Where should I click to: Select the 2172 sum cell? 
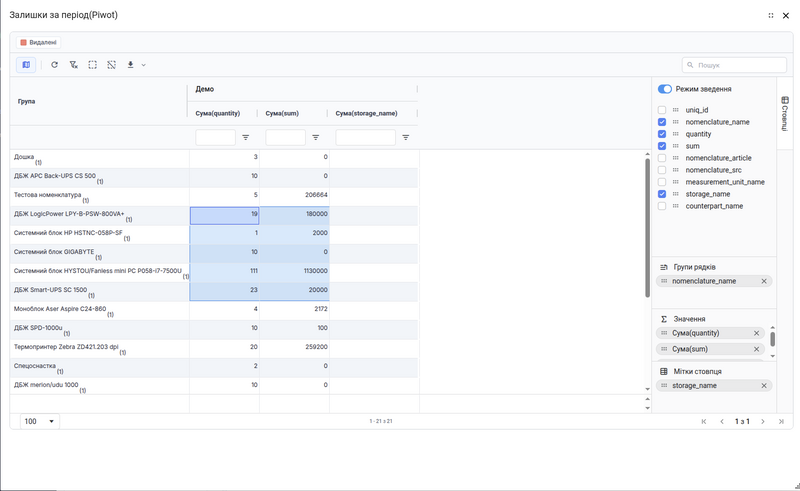click(294, 309)
